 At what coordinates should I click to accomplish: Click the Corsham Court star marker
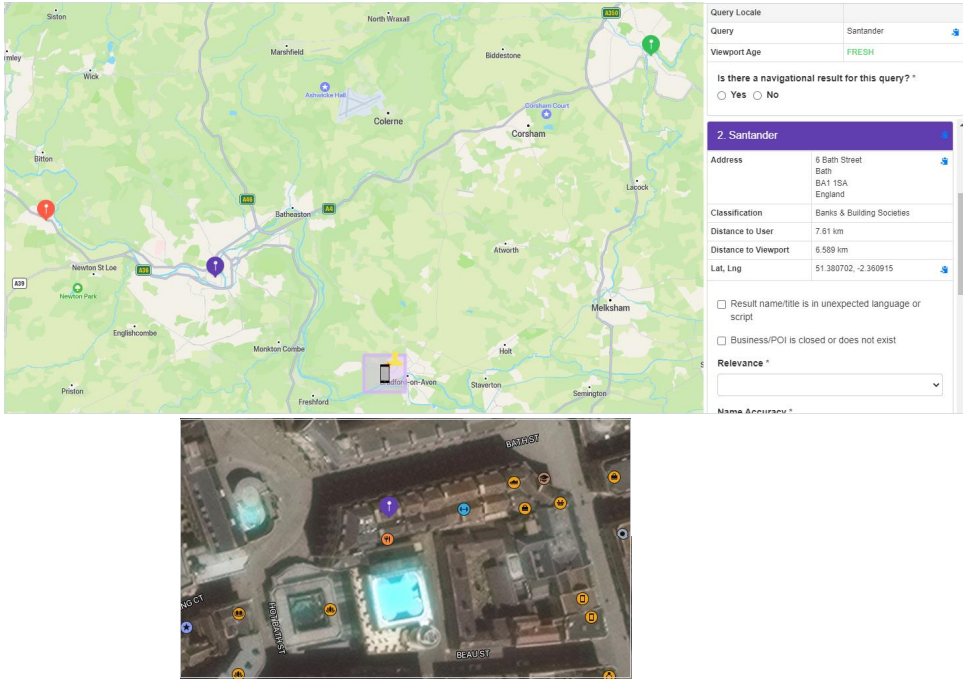tap(546, 114)
